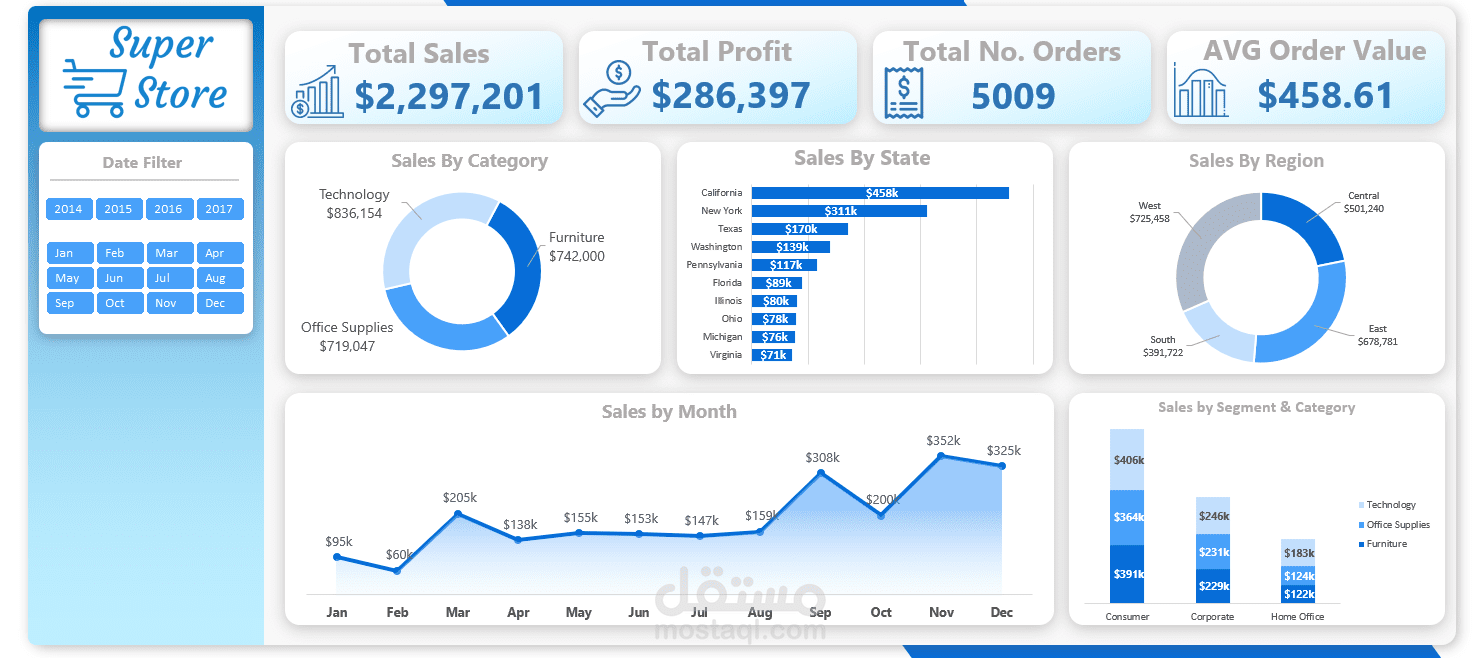Select the Dec month filter button
The width and height of the screenshot is (1481, 658).
click(220, 302)
